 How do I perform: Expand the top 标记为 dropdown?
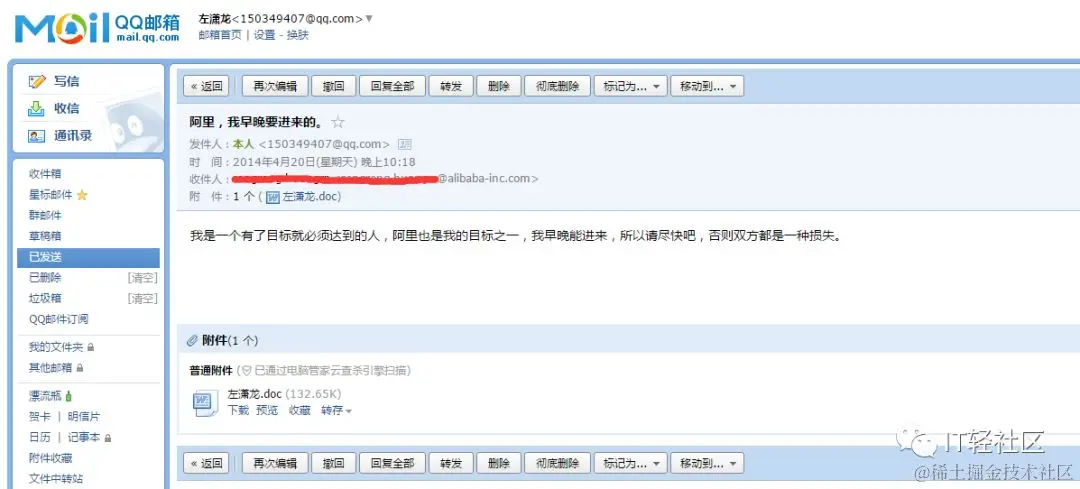[x=630, y=86]
